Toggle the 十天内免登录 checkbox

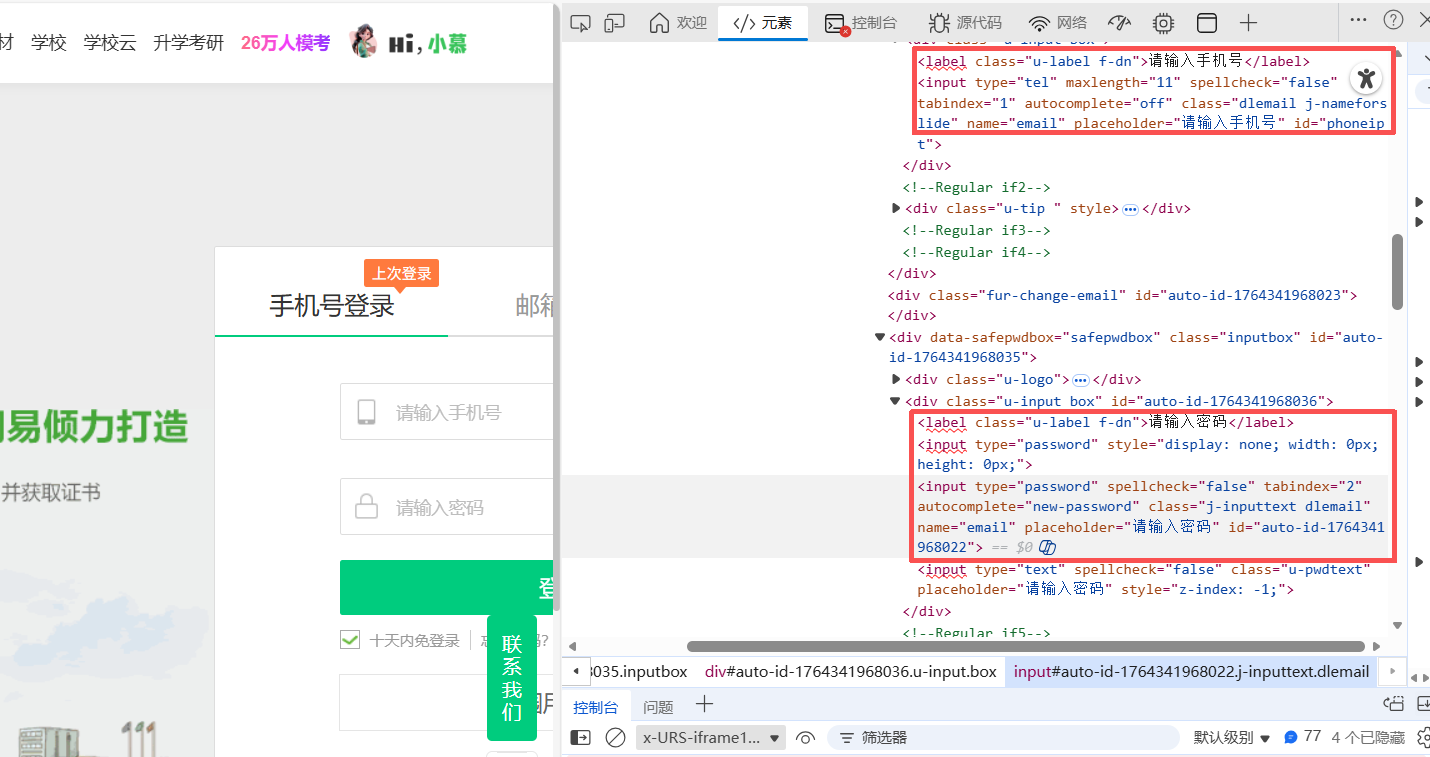point(350,640)
